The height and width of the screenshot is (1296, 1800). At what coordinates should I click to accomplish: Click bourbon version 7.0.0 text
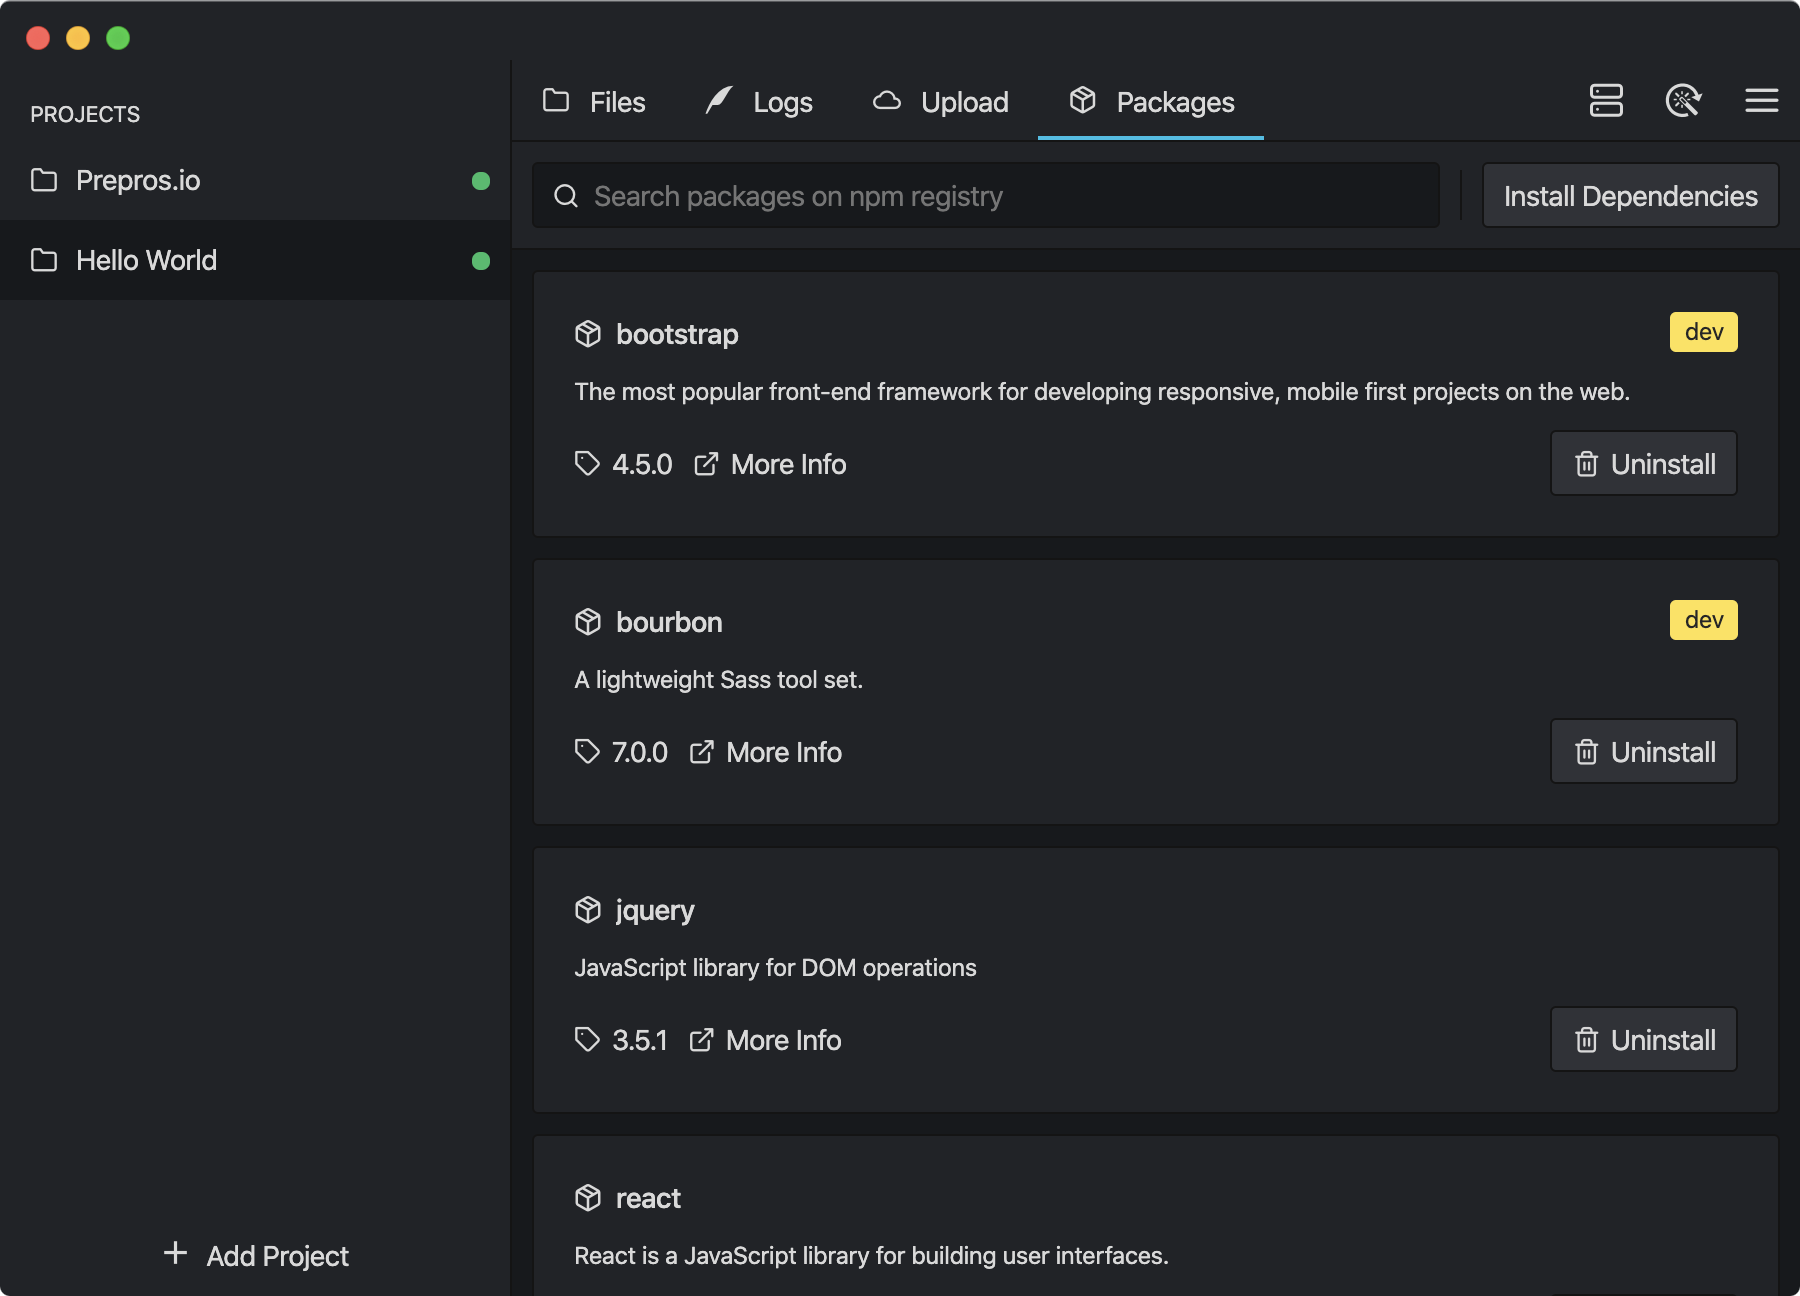coord(640,753)
